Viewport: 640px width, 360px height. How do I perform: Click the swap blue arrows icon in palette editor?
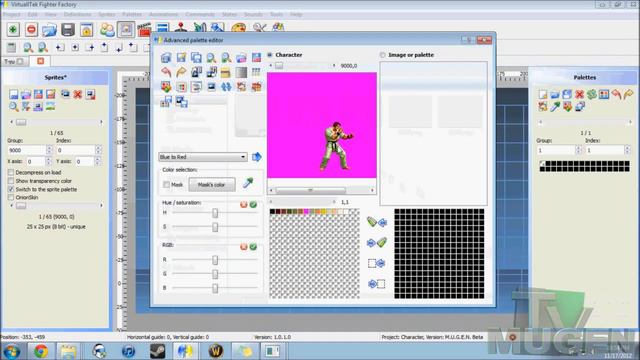[x=226, y=87]
